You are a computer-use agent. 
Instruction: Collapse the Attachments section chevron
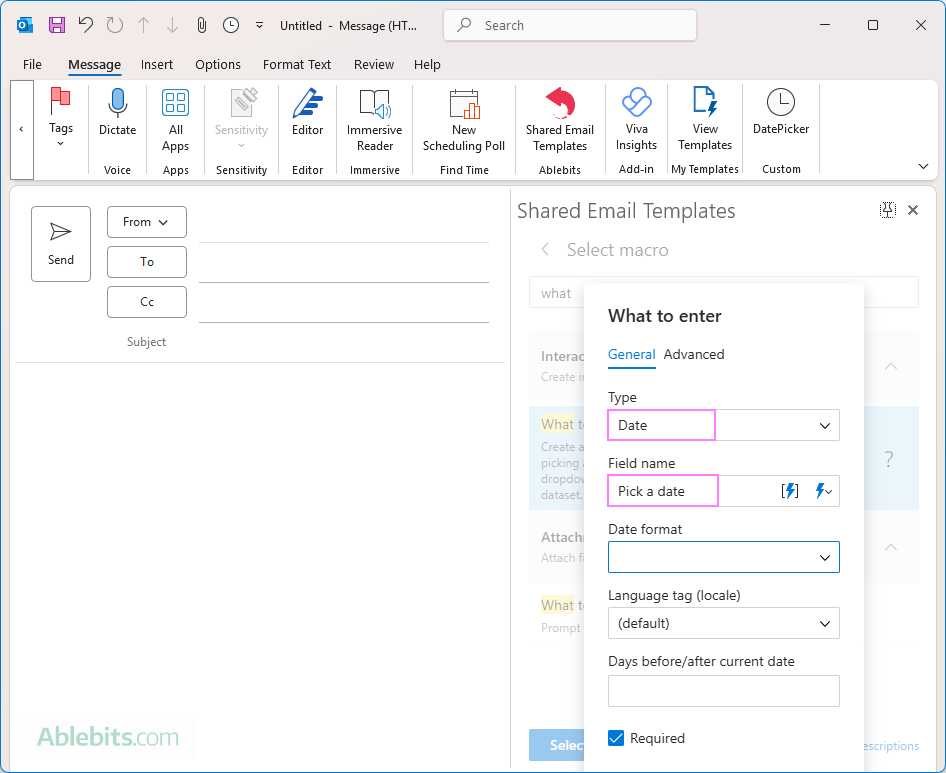pos(890,547)
